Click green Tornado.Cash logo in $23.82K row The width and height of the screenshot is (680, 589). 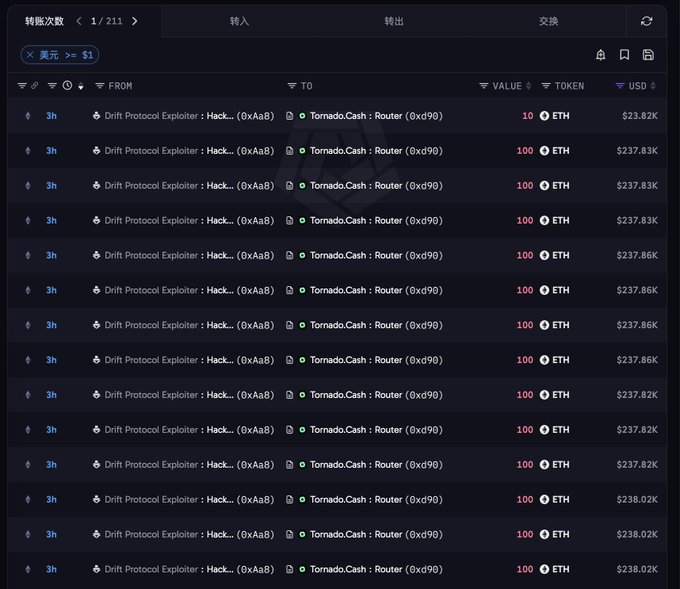[302, 116]
